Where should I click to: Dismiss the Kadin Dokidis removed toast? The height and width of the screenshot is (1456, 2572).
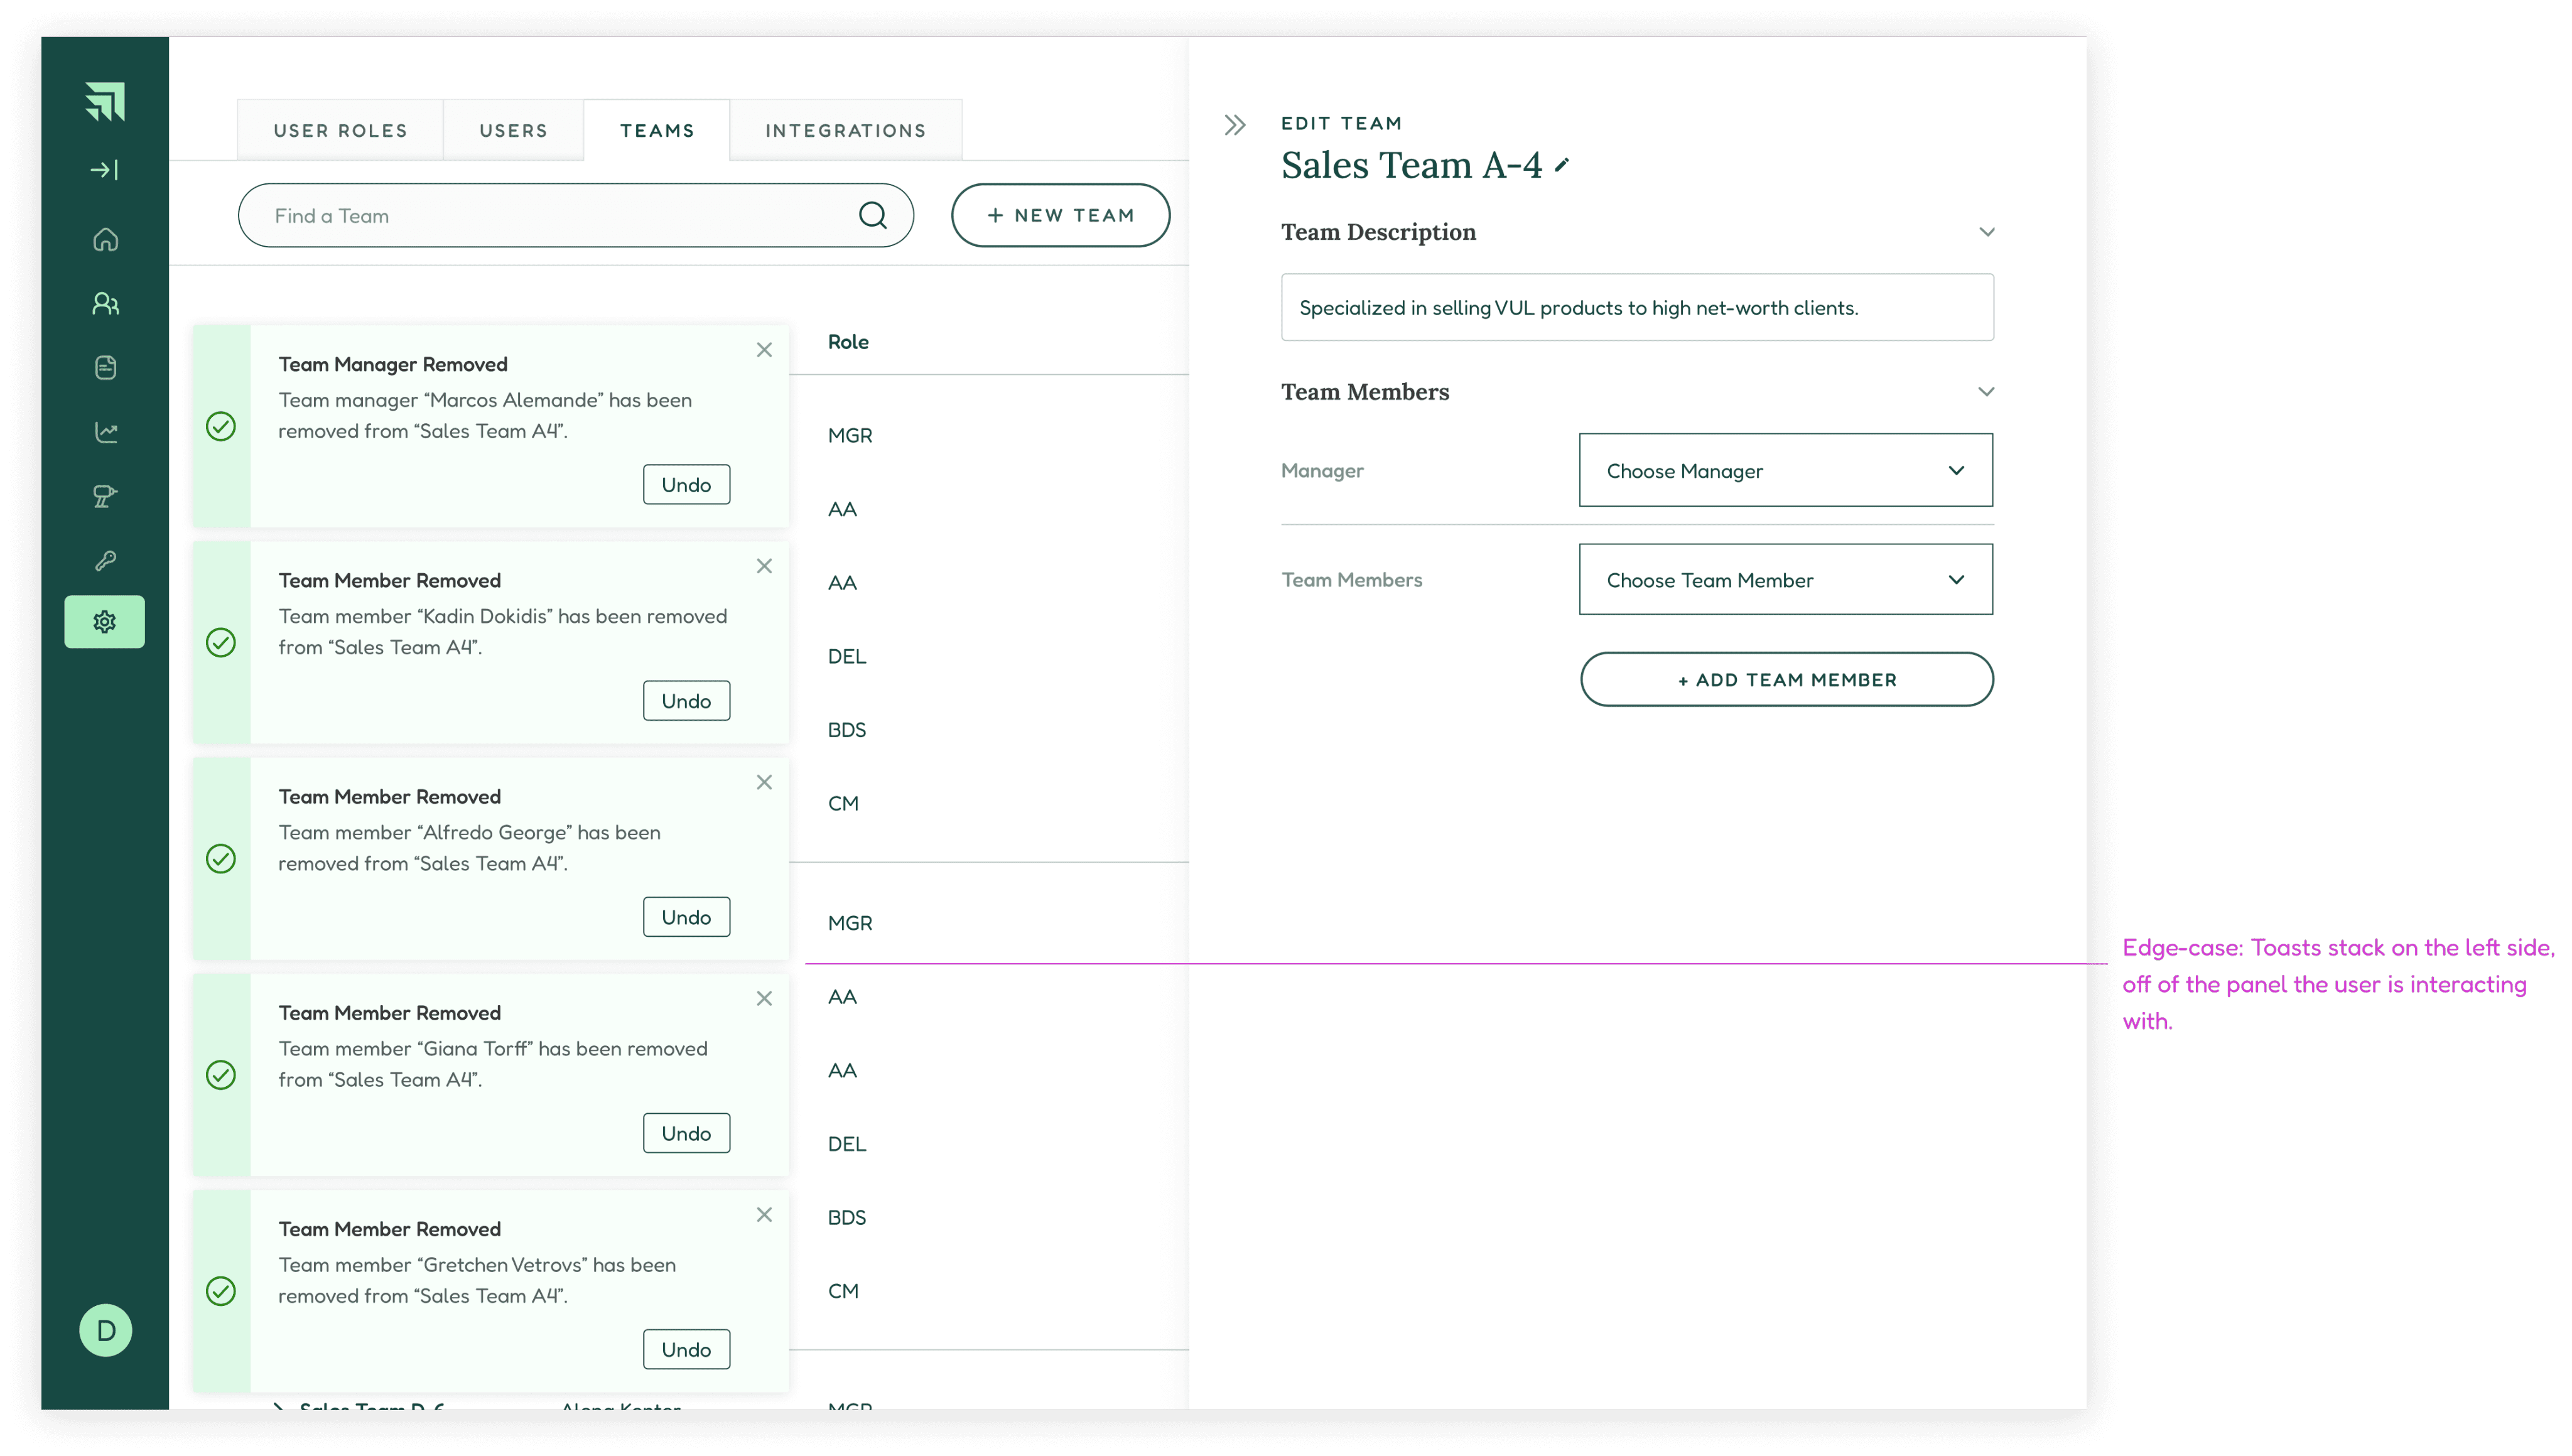764,566
